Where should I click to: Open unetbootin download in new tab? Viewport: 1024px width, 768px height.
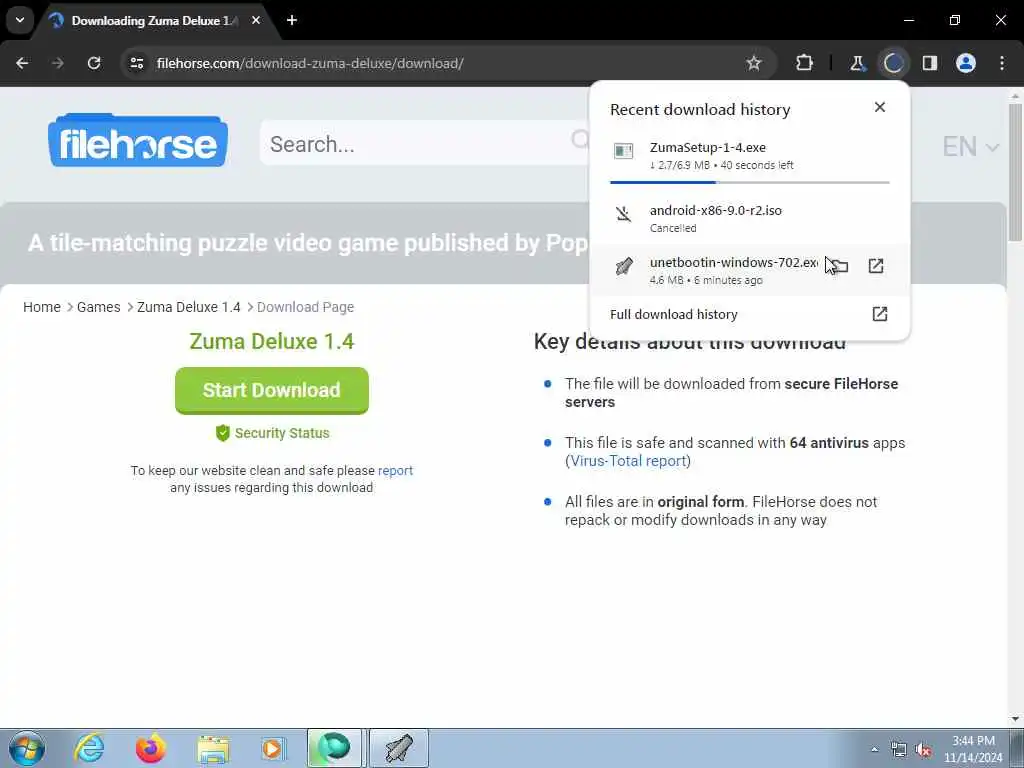coord(876,266)
